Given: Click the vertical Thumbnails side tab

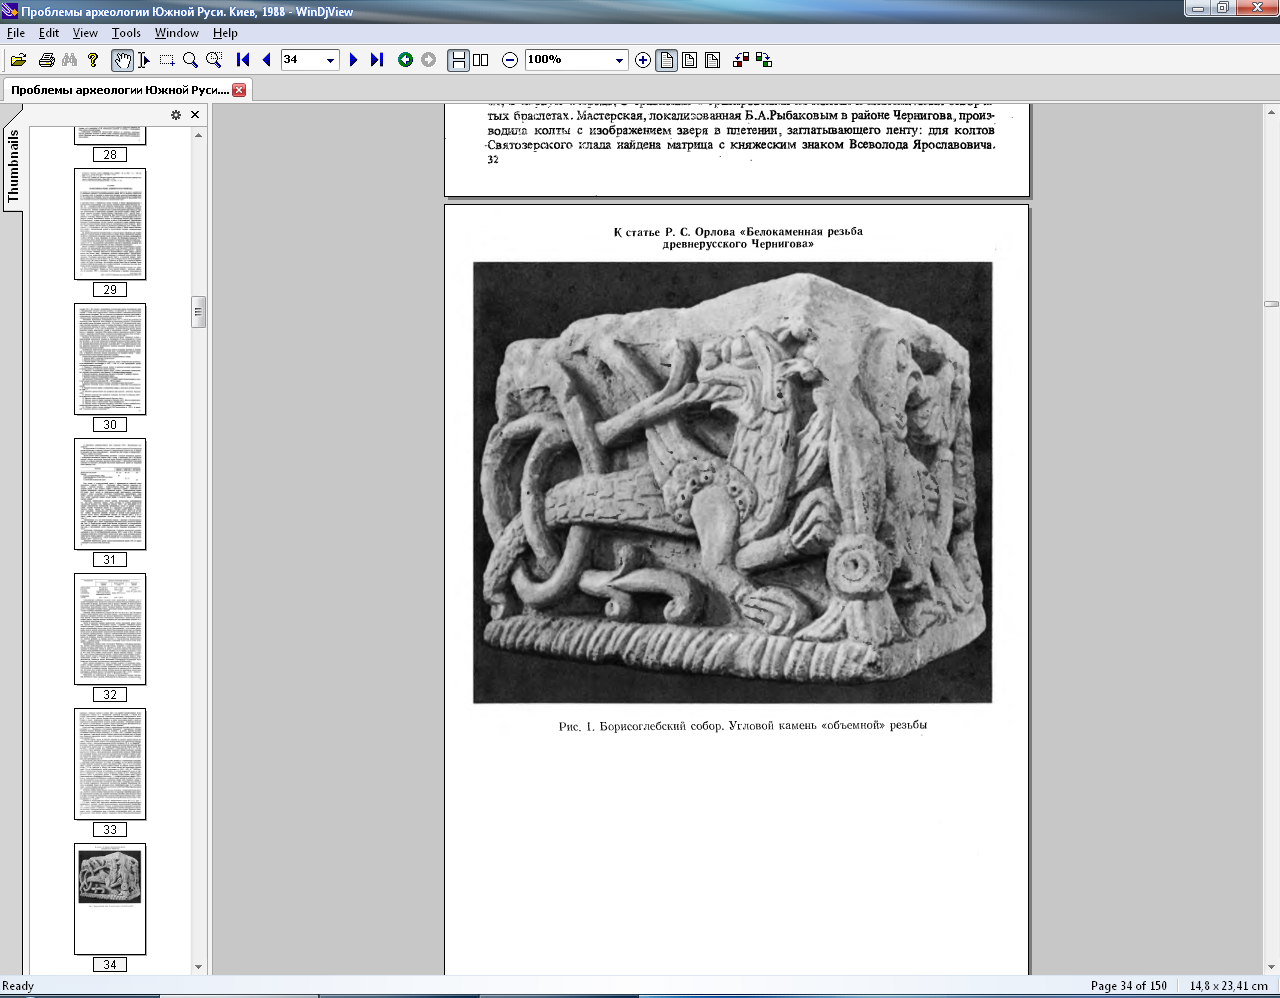Looking at the screenshot, I should tap(12, 166).
